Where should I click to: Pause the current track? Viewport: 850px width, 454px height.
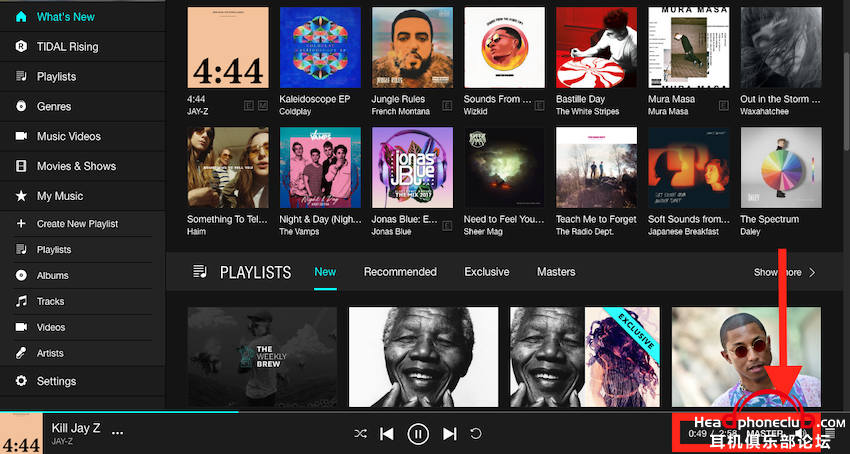418,433
